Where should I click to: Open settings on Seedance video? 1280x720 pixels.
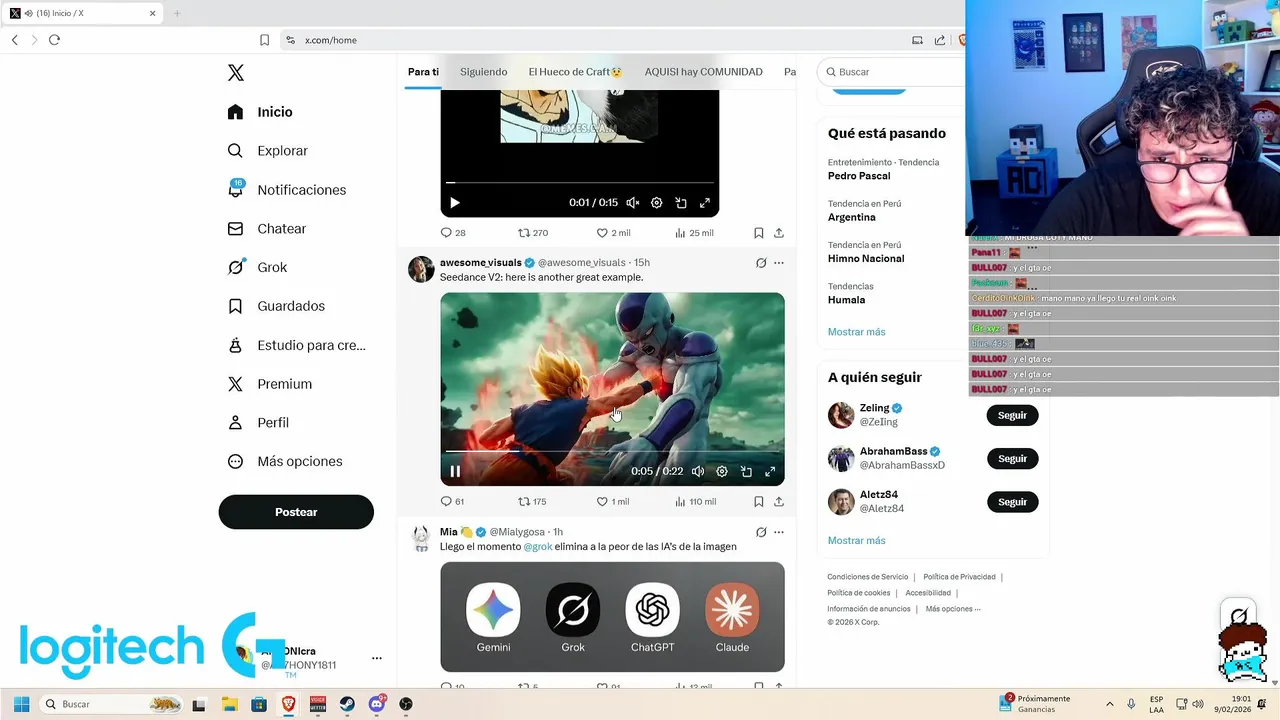tap(722, 471)
